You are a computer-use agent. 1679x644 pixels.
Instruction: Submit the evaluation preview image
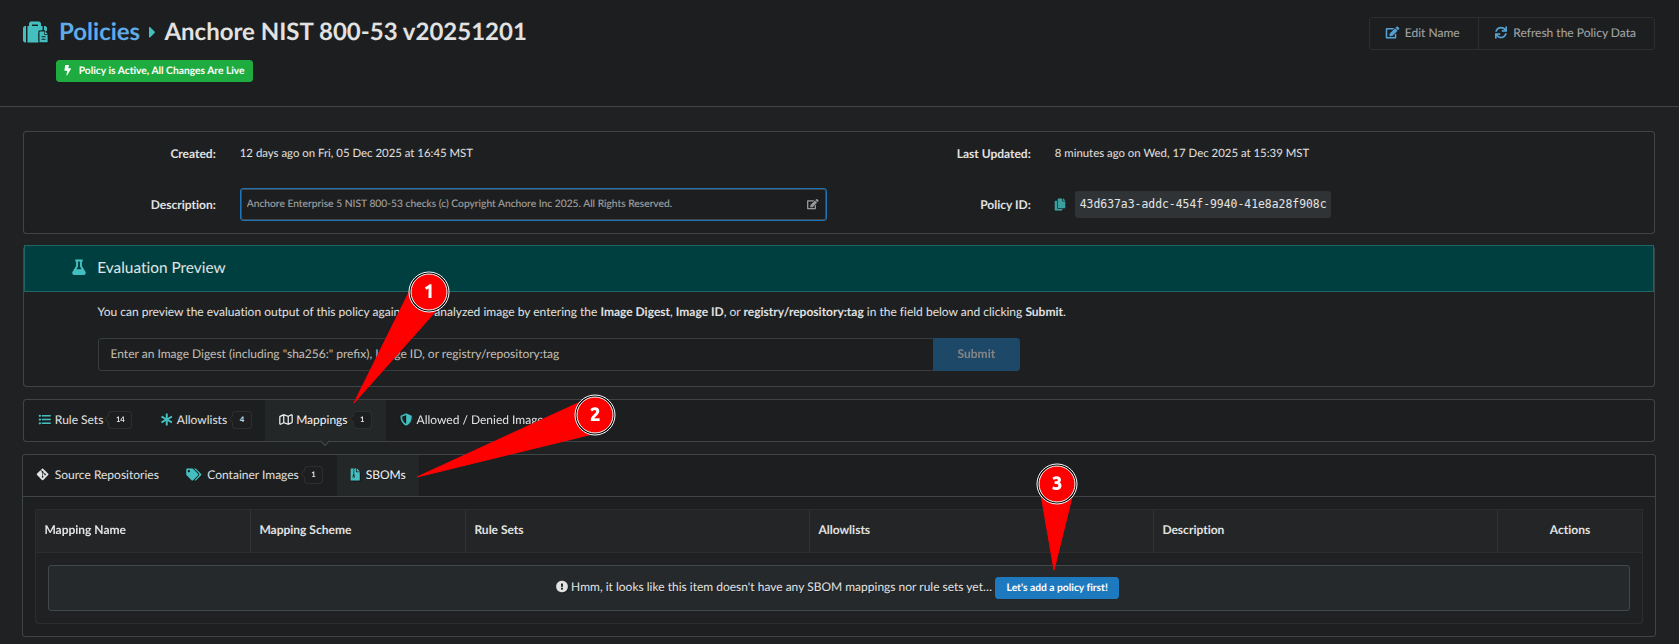975,354
